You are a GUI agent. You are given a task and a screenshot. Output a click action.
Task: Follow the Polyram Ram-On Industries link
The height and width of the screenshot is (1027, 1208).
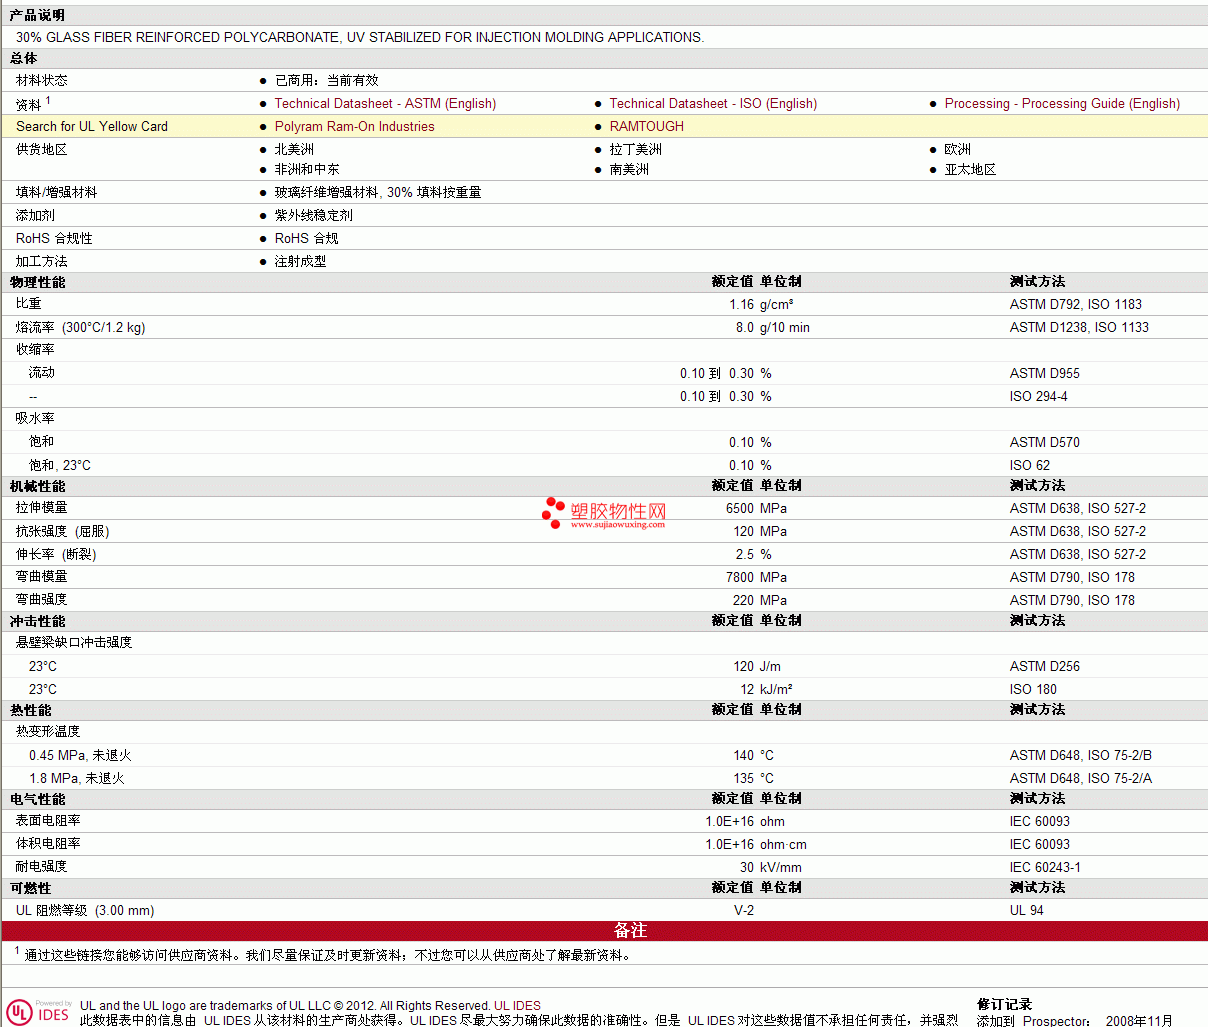355,126
